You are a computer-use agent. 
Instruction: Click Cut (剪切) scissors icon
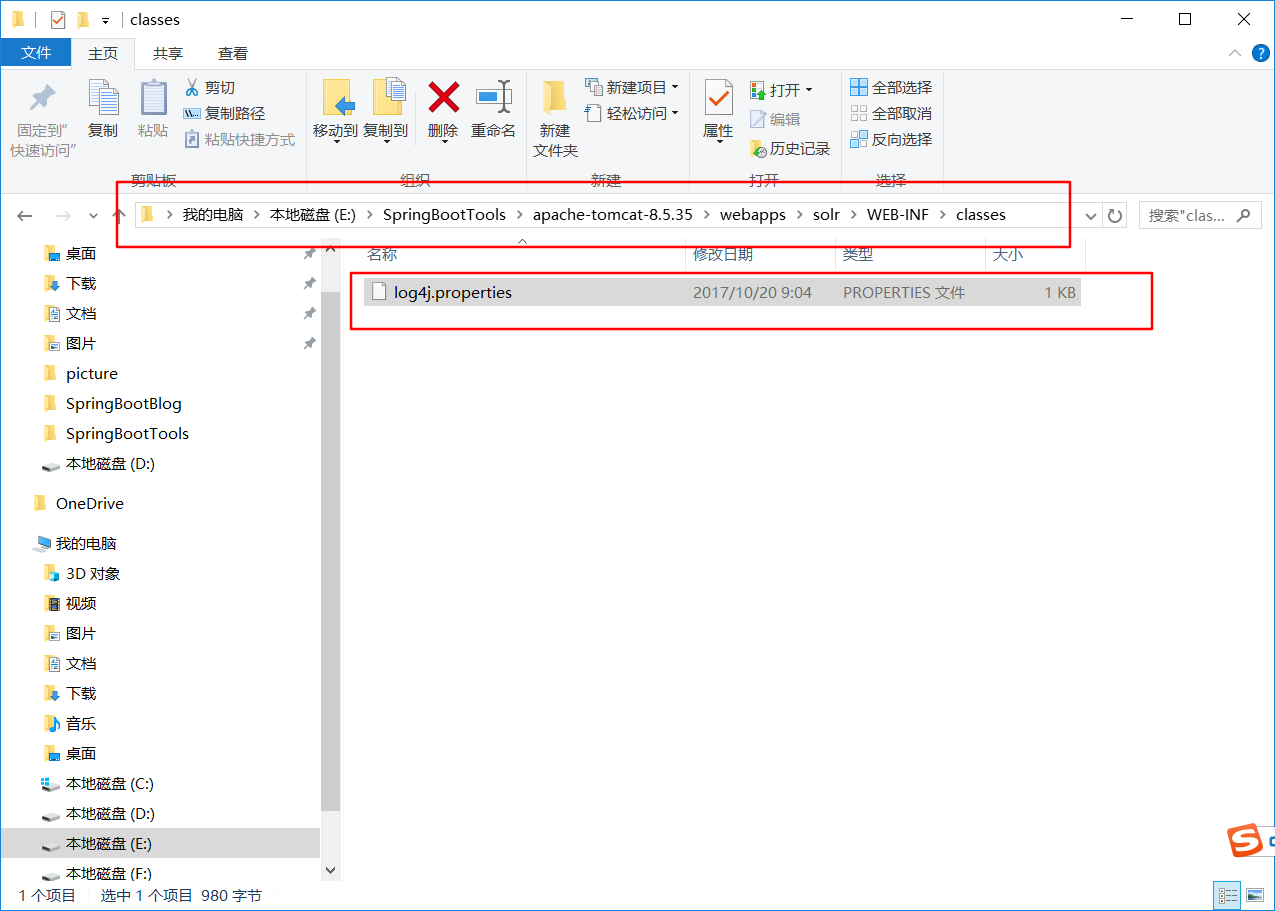point(192,88)
